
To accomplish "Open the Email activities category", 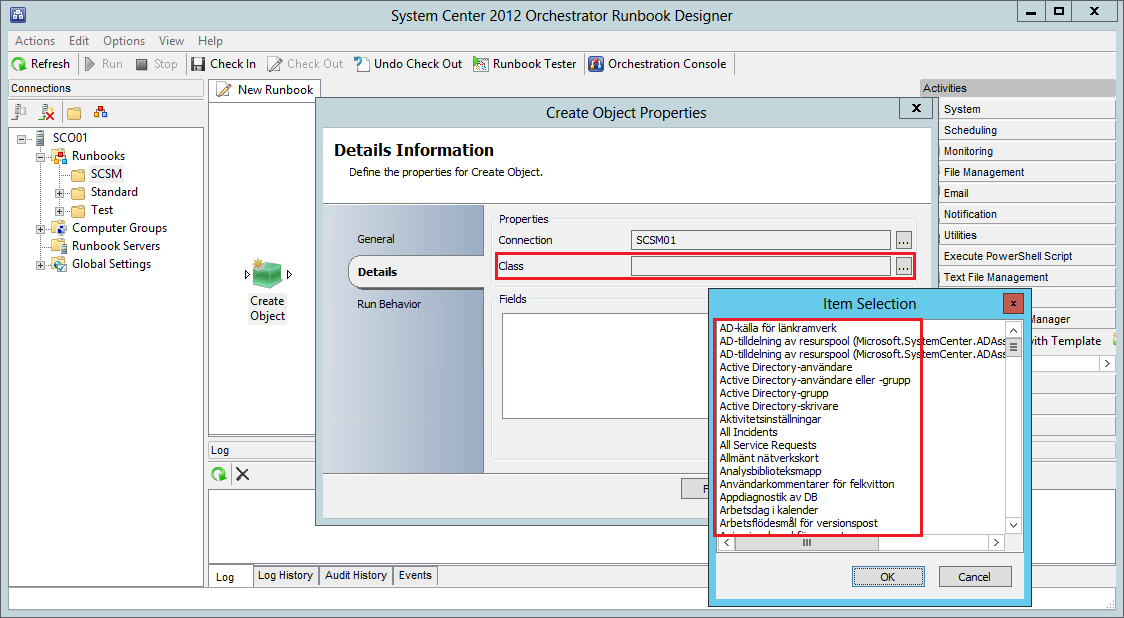I will (1027, 193).
